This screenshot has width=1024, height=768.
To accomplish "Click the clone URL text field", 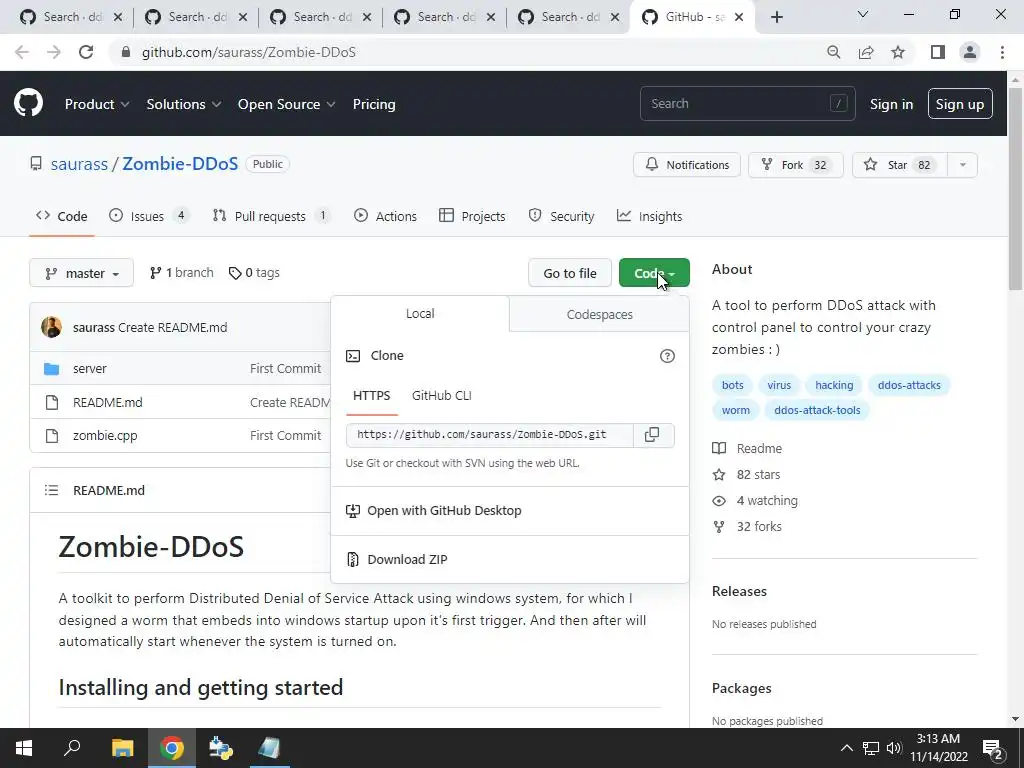I will [x=490, y=435].
